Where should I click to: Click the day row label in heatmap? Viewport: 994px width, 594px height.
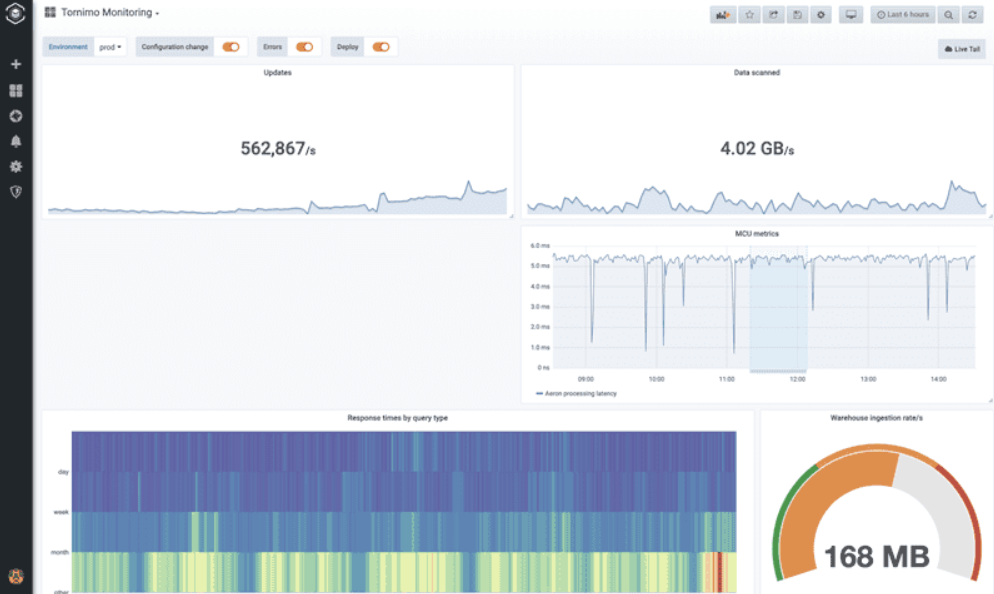point(63,472)
